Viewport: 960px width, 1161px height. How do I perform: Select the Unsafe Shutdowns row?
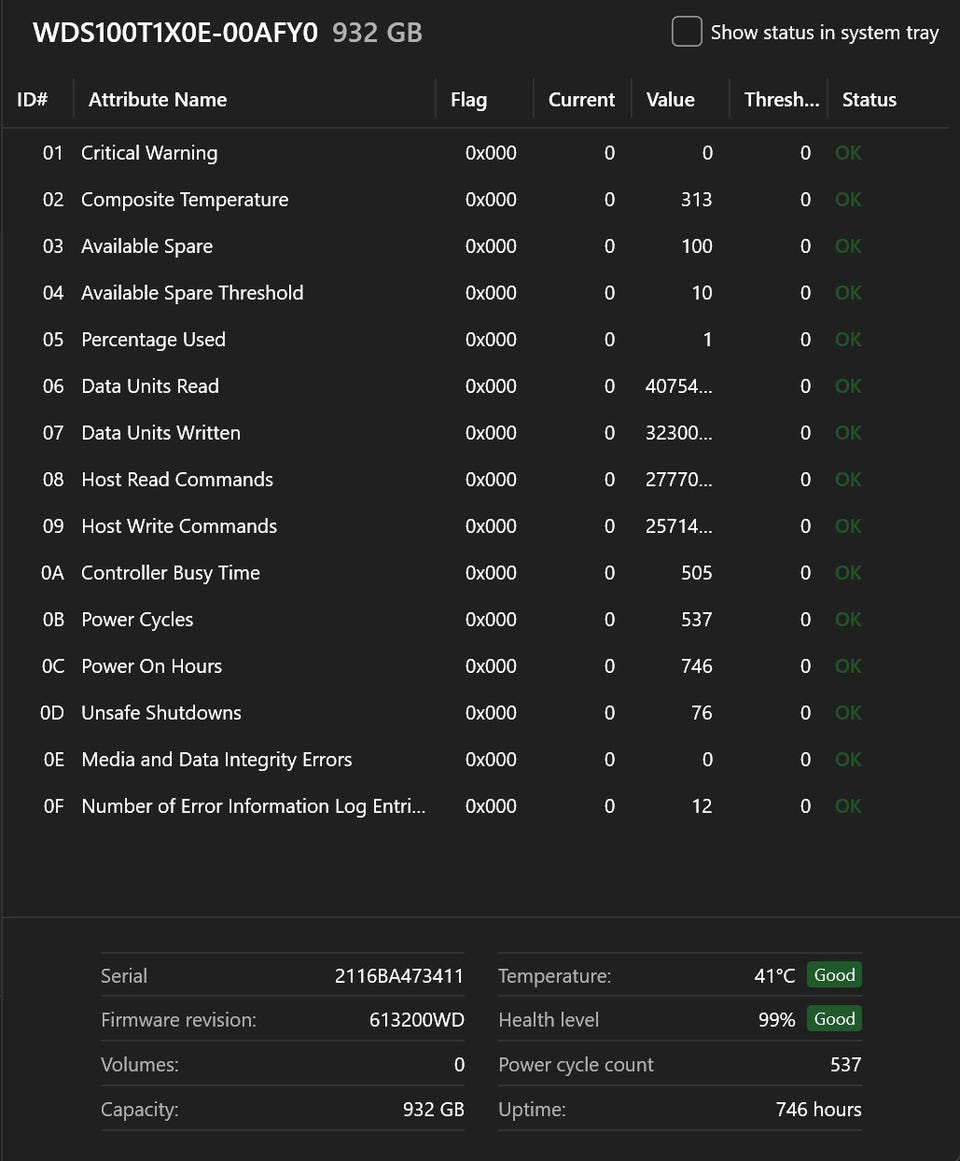pyautogui.click(x=475, y=712)
